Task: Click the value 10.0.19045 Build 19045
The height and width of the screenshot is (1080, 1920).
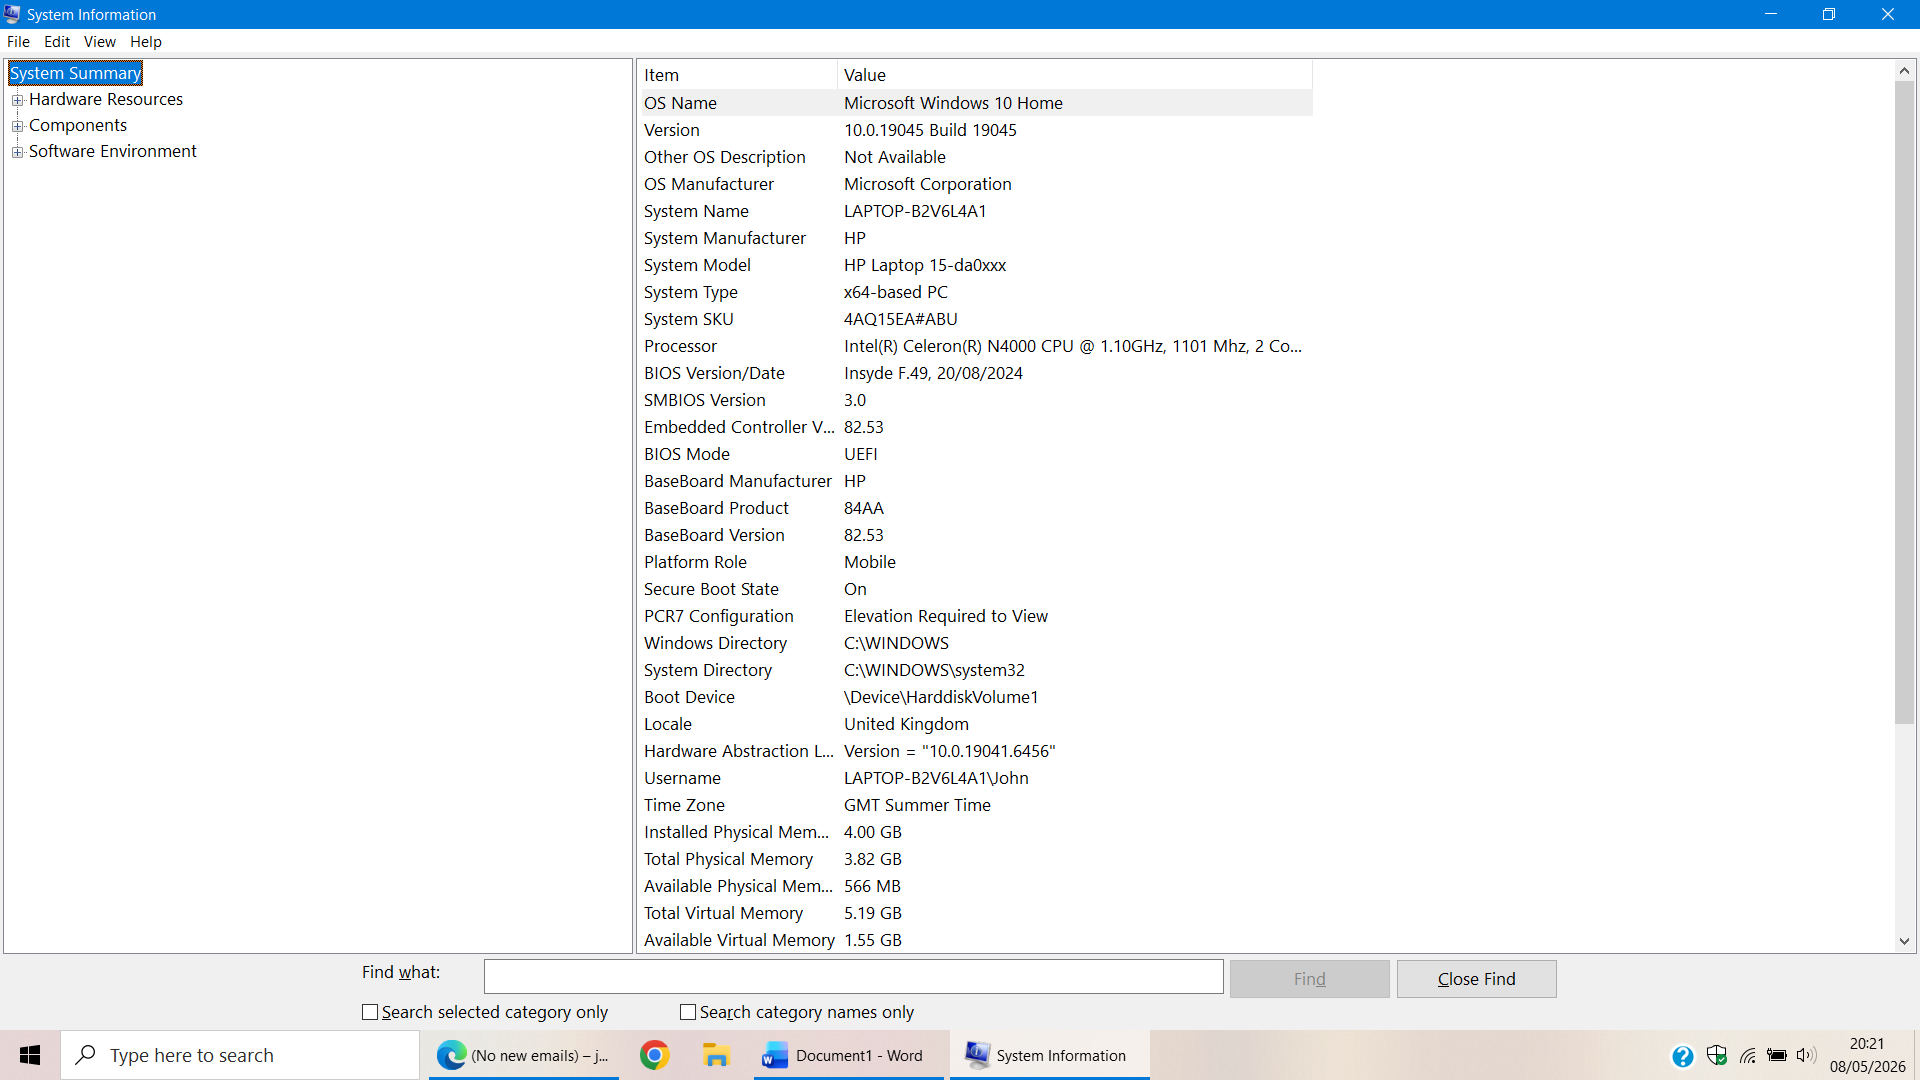Action: (x=930, y=130)
